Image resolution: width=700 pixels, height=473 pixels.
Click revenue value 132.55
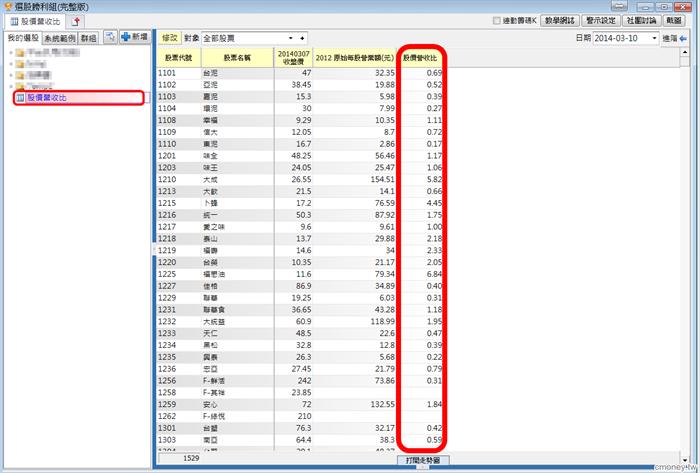(x=382, y=404)
